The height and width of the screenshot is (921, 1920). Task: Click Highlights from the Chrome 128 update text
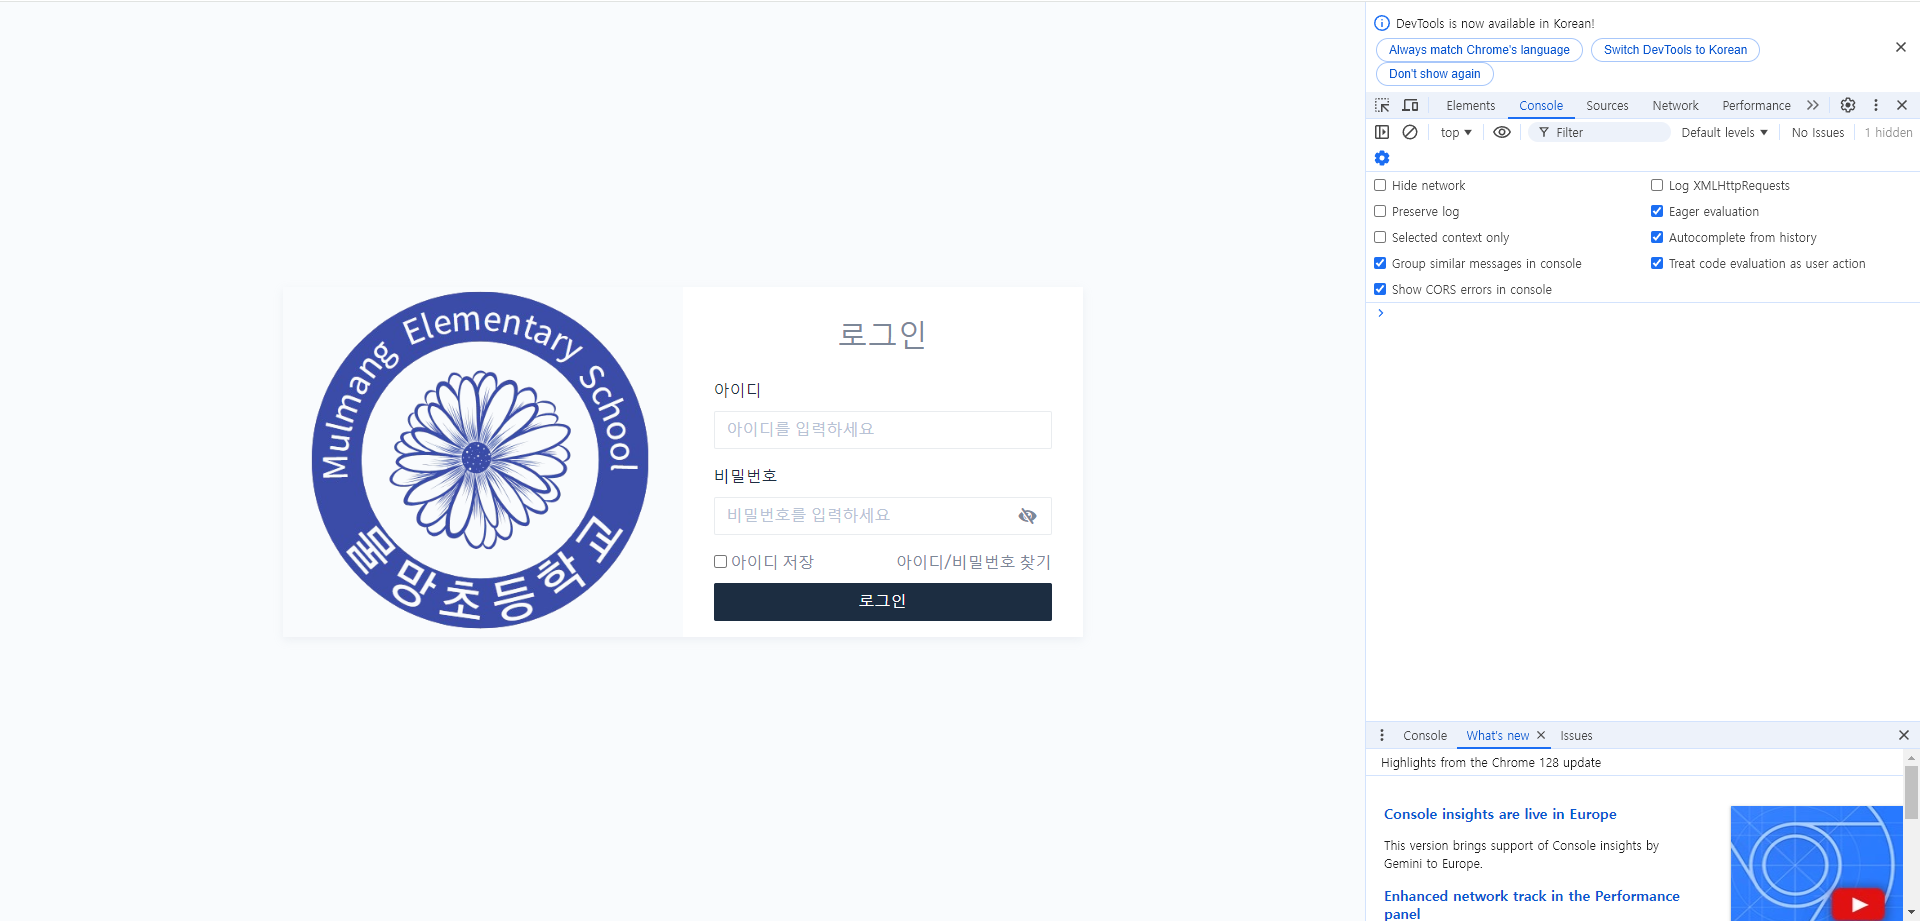1490,762
